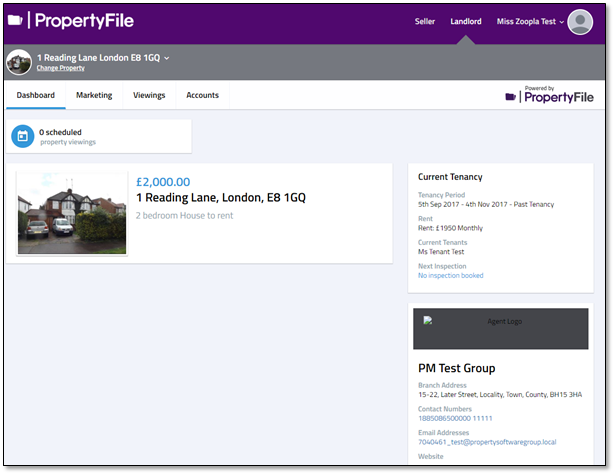Open the user avatar profile icon
The image size is (615, 475).
(580, 22)
